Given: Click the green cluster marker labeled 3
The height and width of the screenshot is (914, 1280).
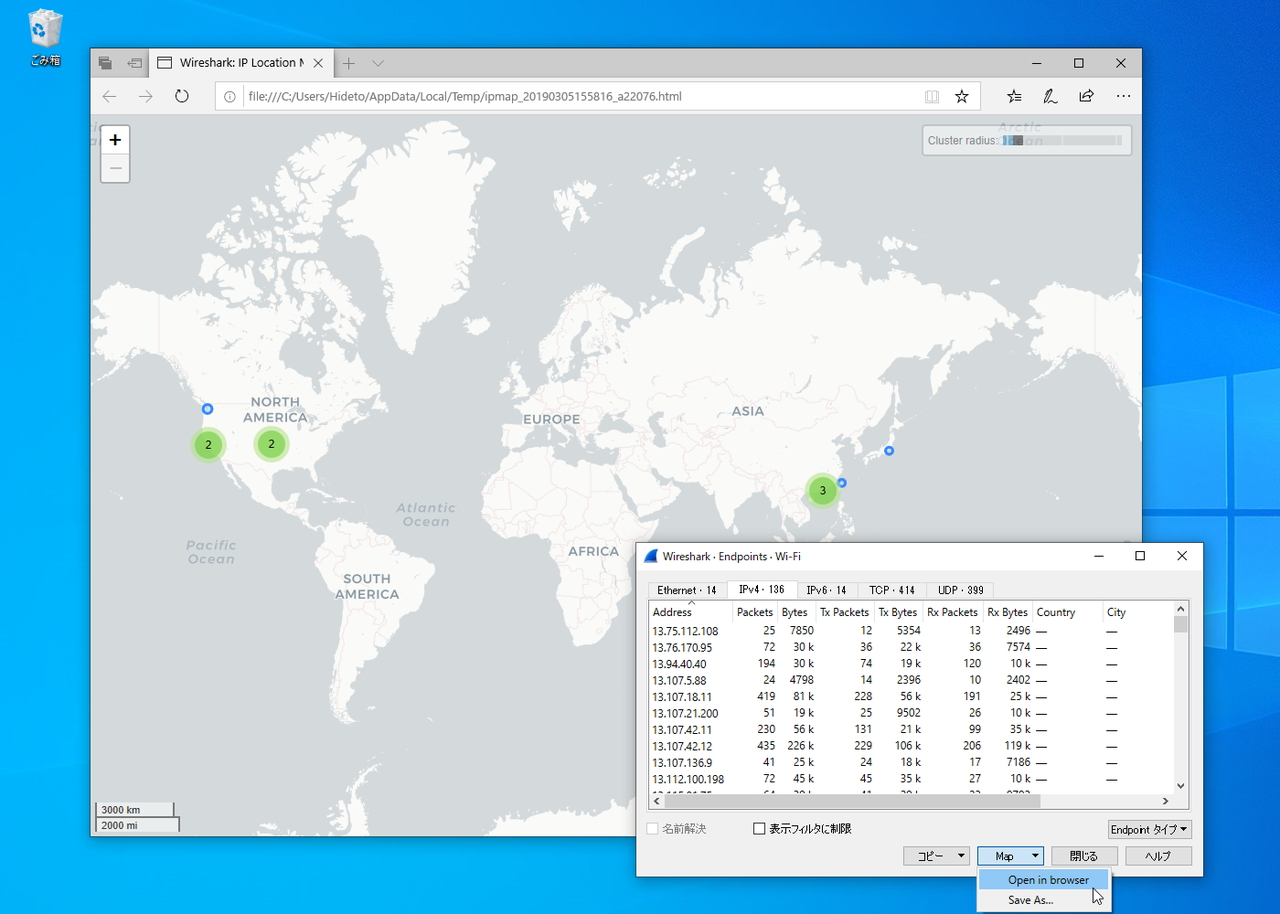Looking at the screenshot, I should 822,490.
